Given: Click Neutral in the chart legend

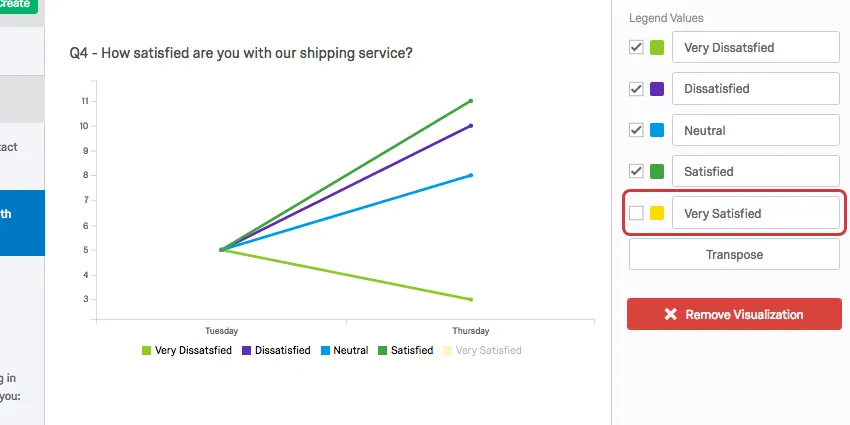Looking at the screenshot, I should click(344, 351).
